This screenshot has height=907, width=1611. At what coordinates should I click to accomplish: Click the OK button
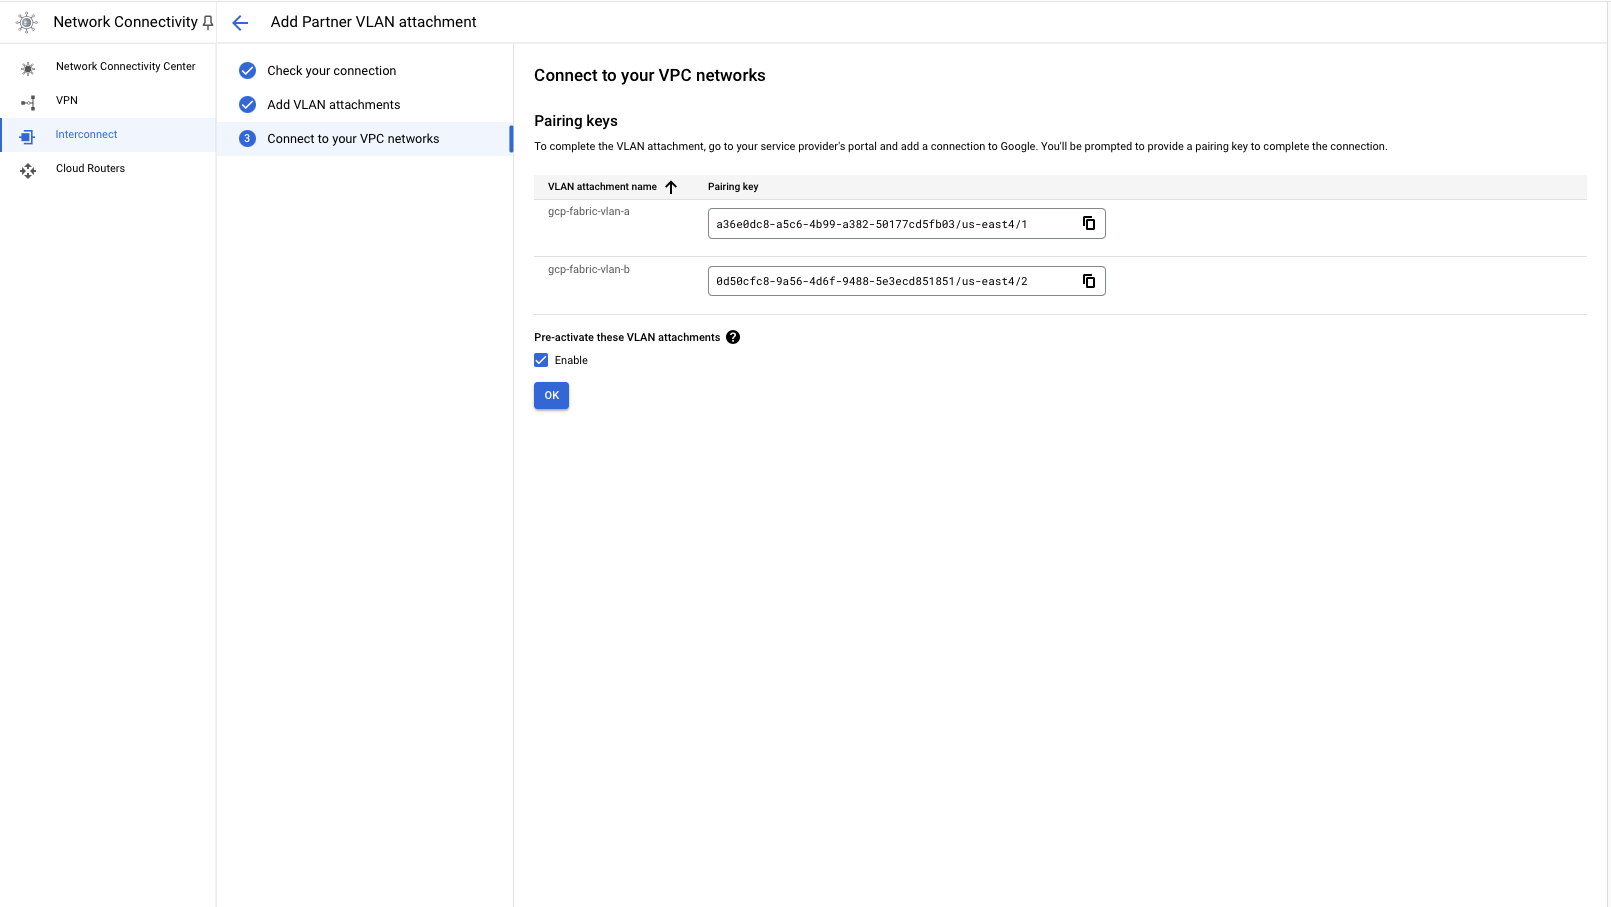point(551,396)
